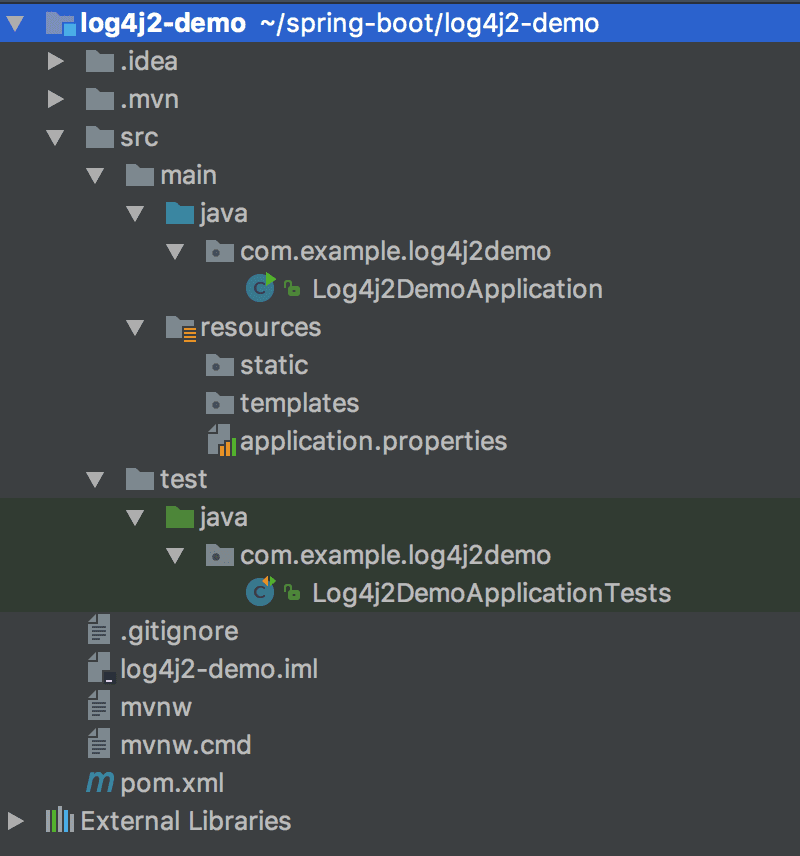Expand the .mvn folder arrow
The height and width of the screenshot is (856, 800).
pos(56,99)
